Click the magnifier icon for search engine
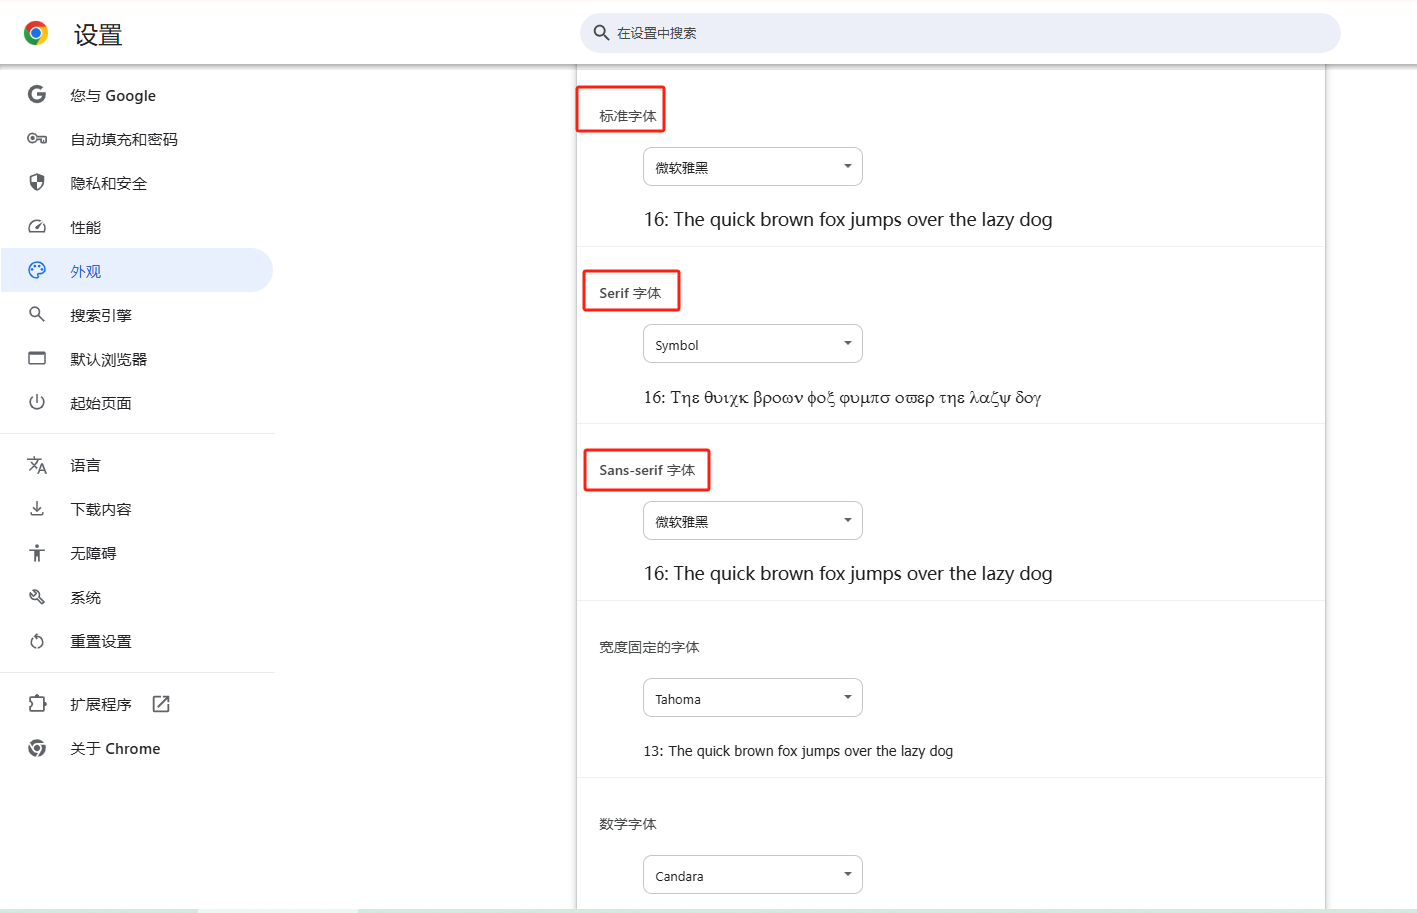This screenshot has height=913, width=1417. click(37, 314)
